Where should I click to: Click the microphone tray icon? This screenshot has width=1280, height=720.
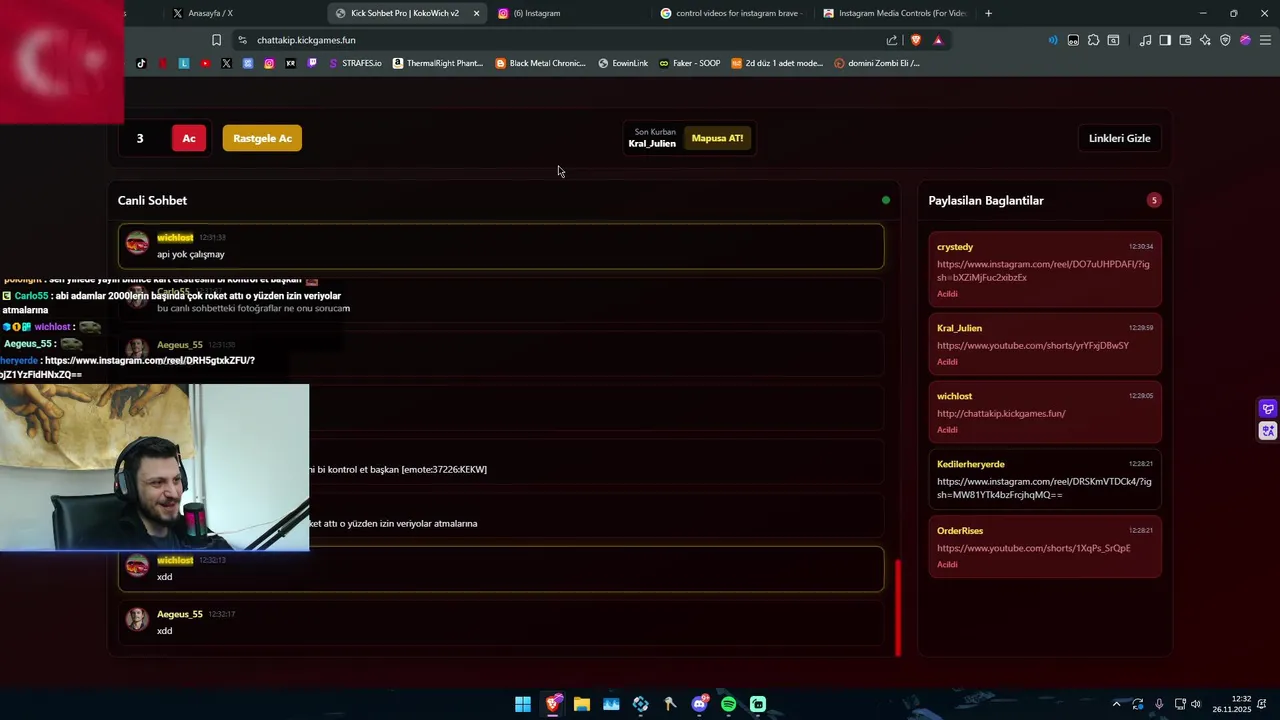pos(1159,704)
